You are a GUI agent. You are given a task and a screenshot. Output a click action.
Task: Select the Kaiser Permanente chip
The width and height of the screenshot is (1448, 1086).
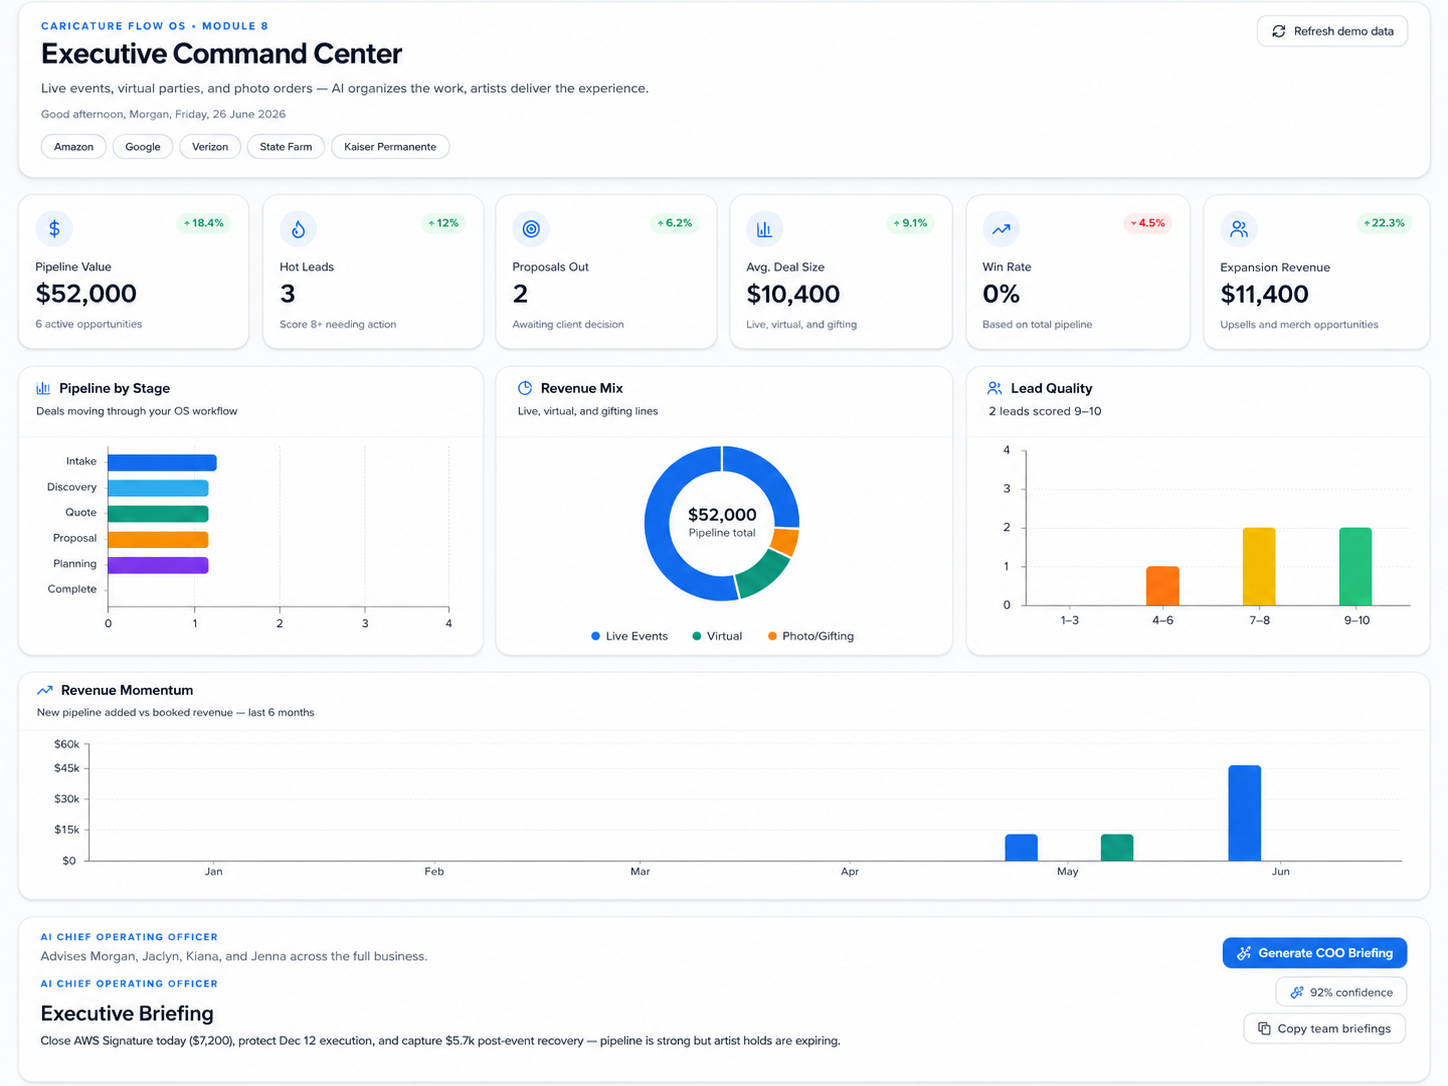(x=390, y=147)
